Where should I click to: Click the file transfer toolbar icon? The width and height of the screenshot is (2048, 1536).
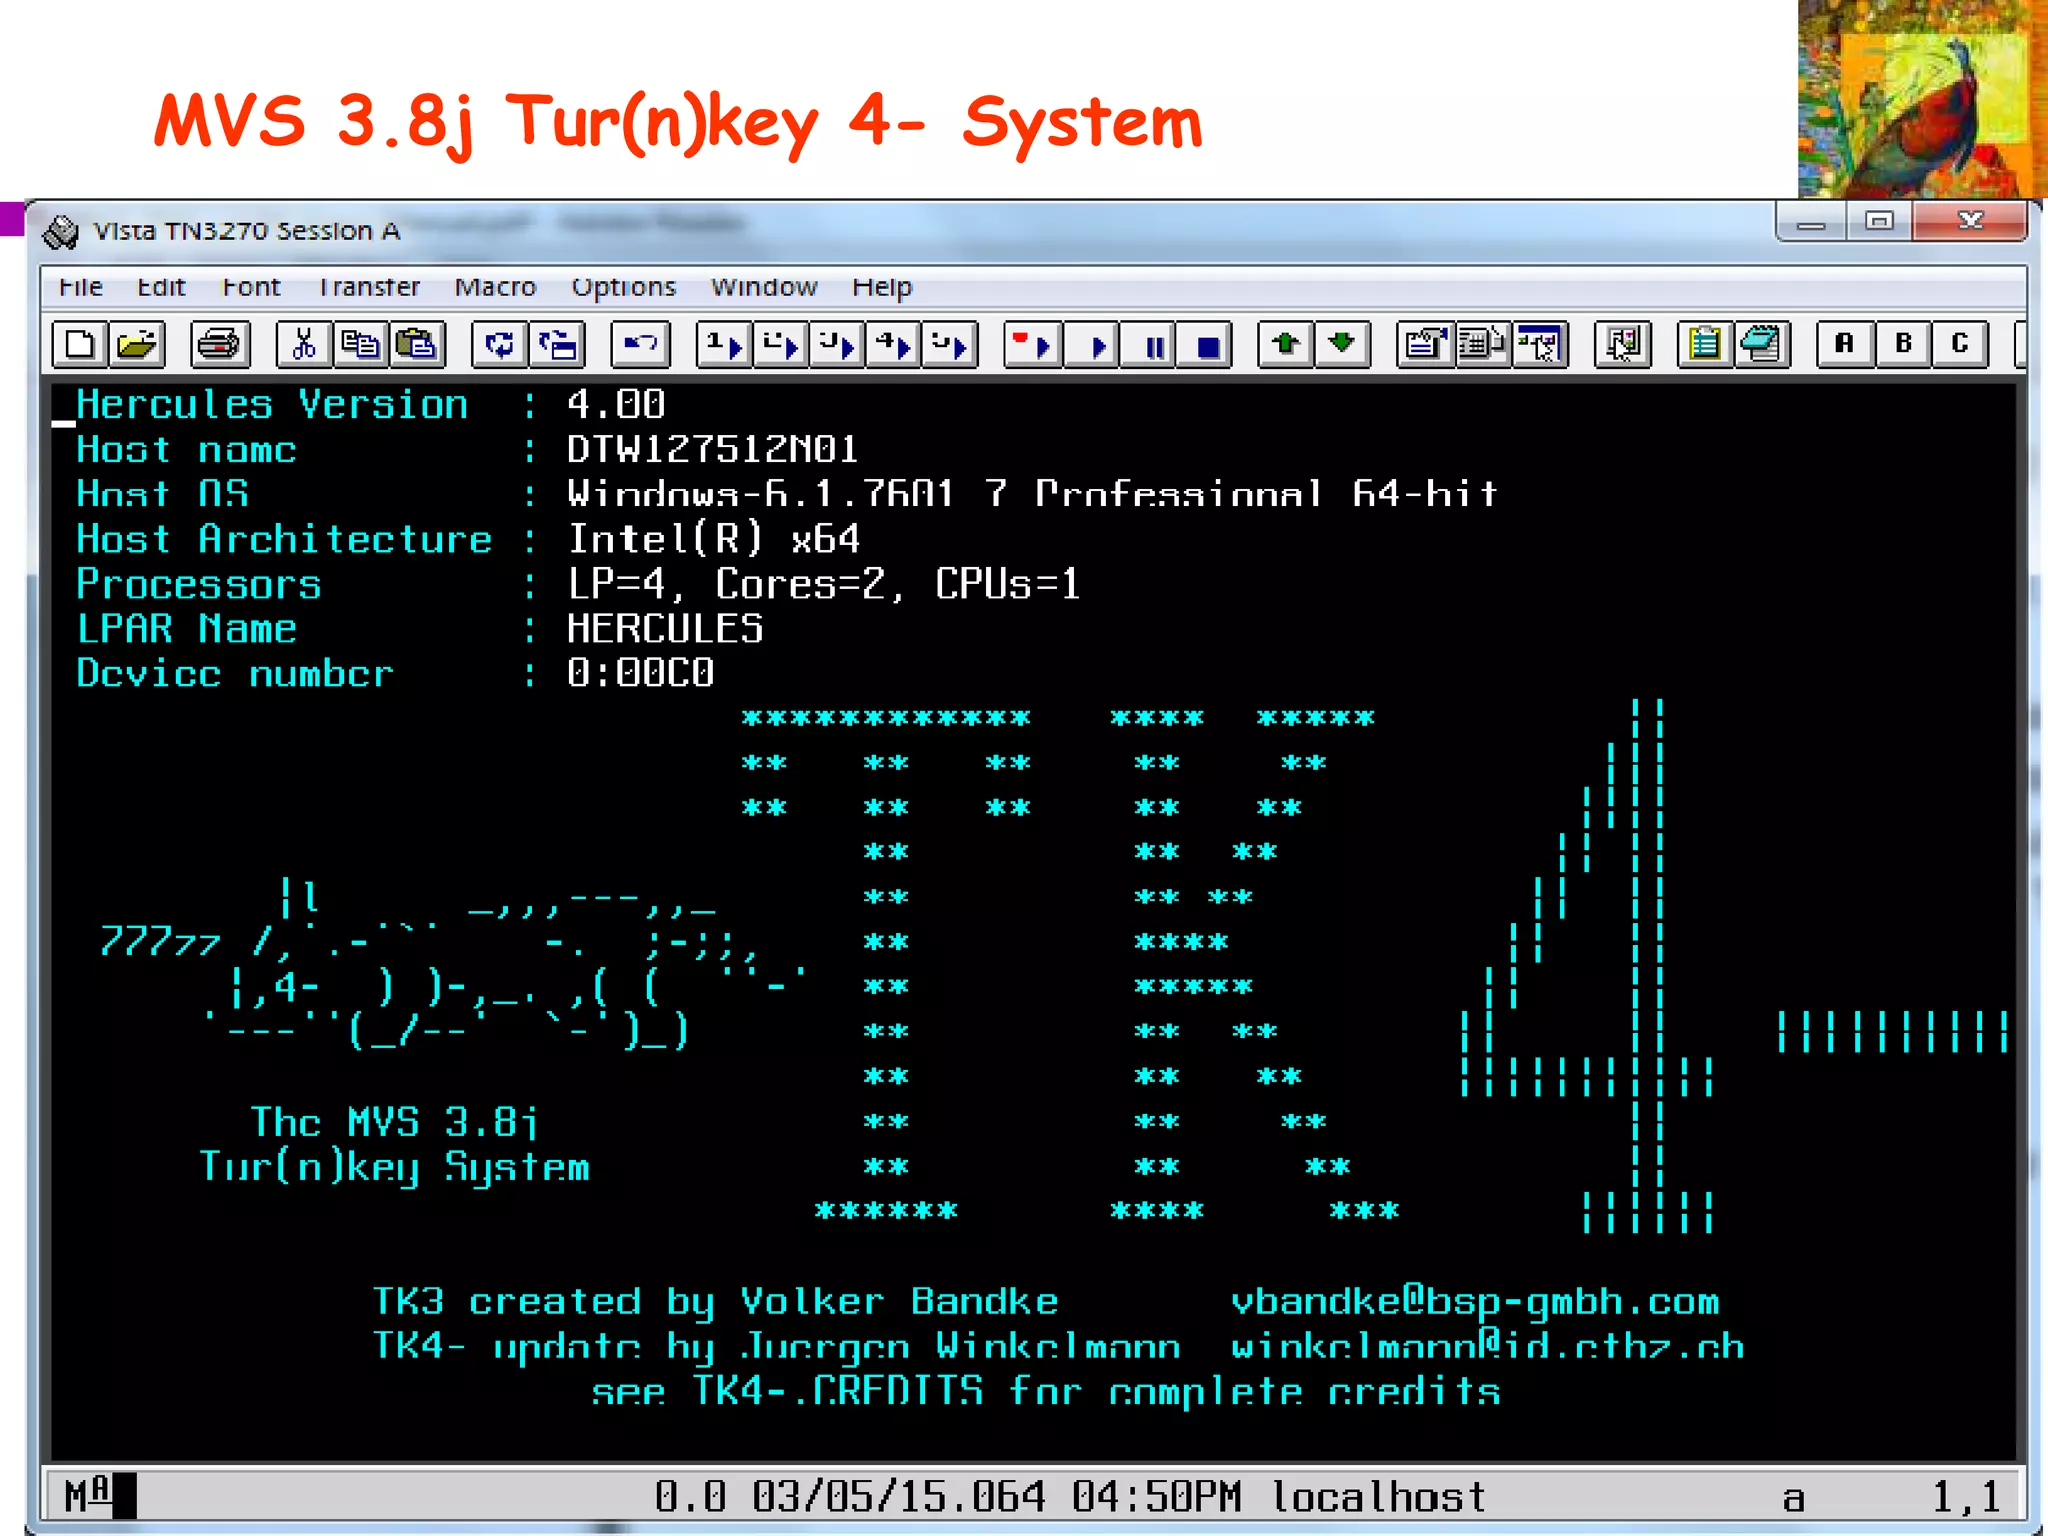tap(556, 345)
